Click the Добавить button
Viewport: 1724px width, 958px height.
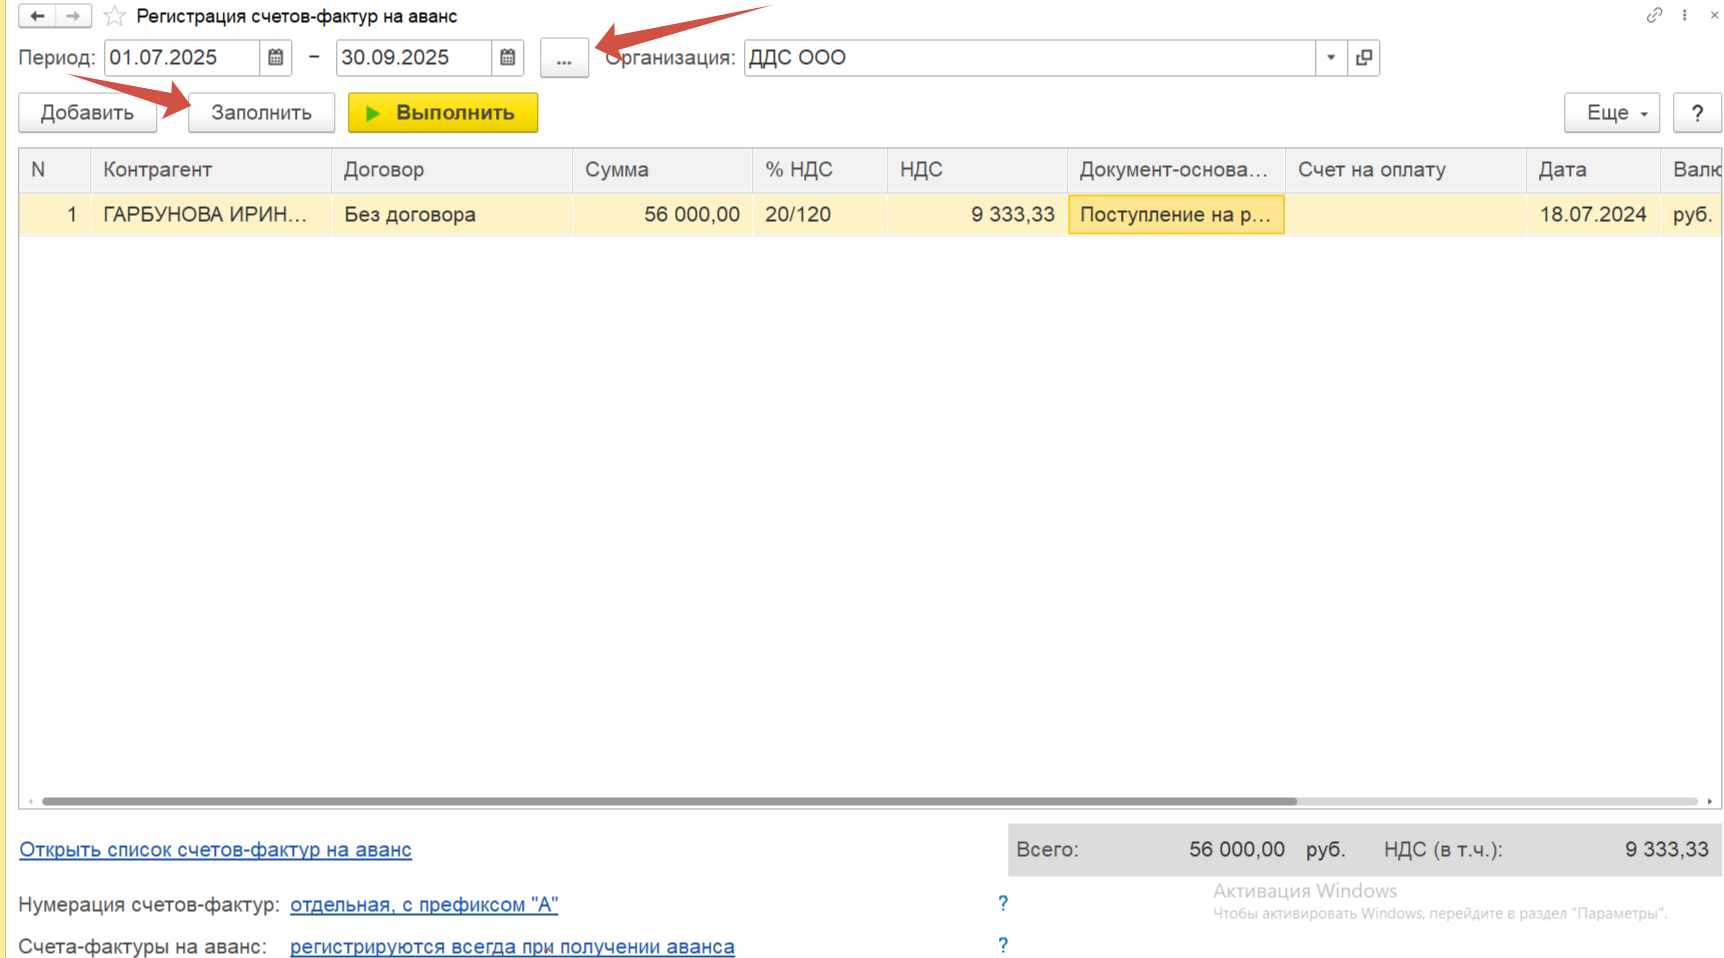coord(87,113)
